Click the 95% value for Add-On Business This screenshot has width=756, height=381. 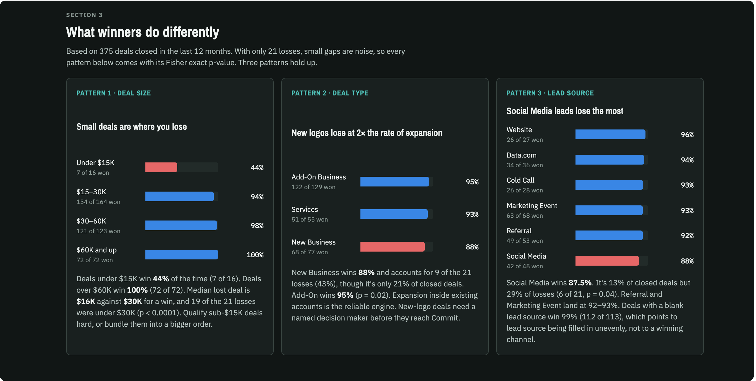tap(472, 181)
